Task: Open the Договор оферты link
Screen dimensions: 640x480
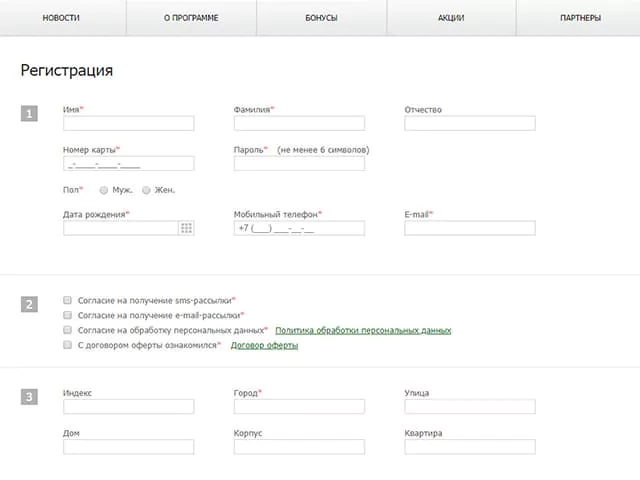Action: click(264, 345)
